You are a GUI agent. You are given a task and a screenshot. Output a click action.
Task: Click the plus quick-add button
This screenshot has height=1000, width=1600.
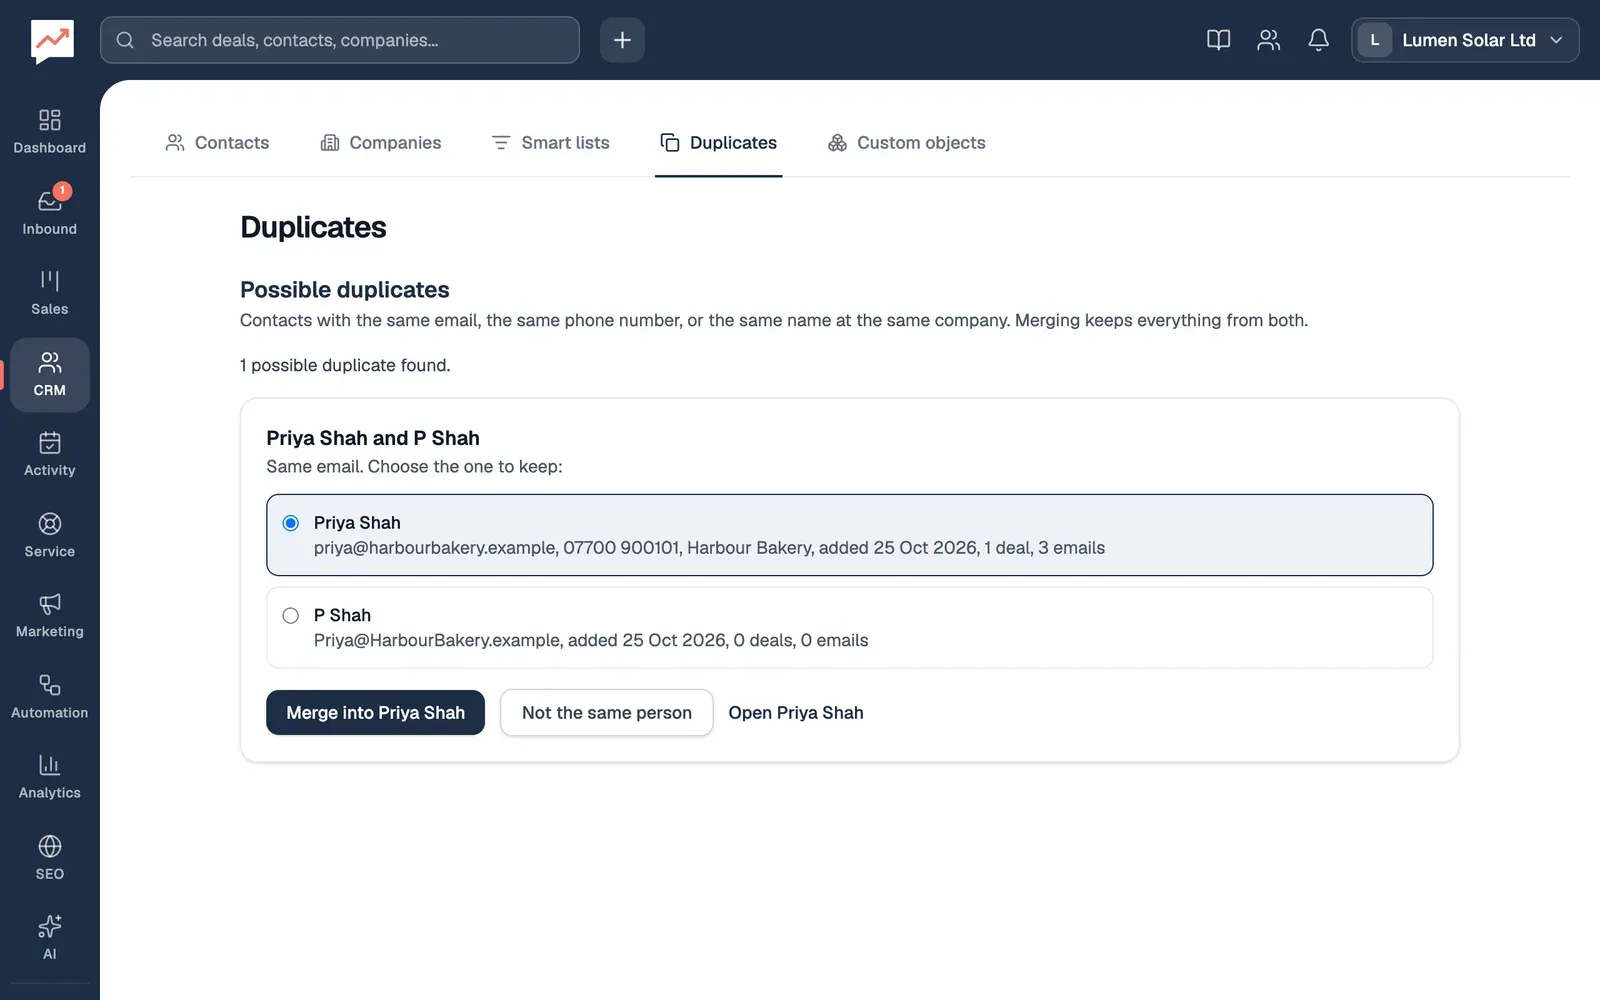tap(622, 40)
